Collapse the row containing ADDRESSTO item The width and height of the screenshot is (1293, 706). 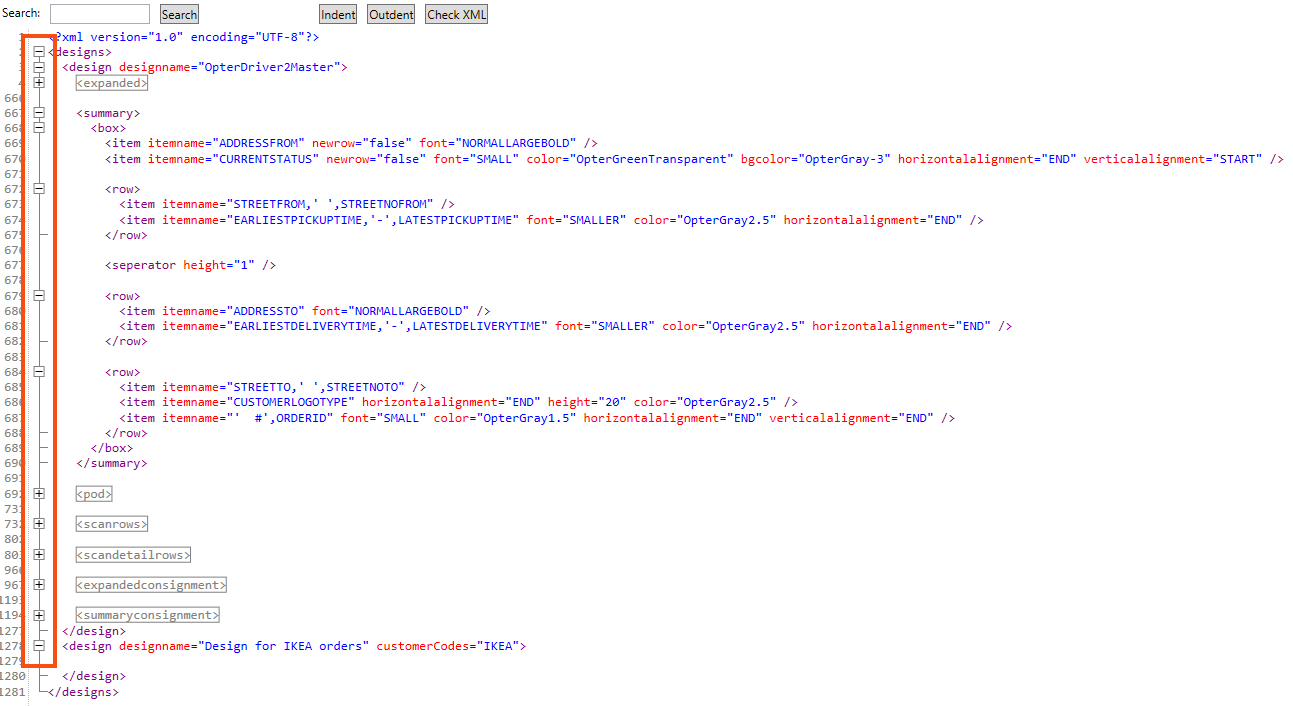pos(39,296)
